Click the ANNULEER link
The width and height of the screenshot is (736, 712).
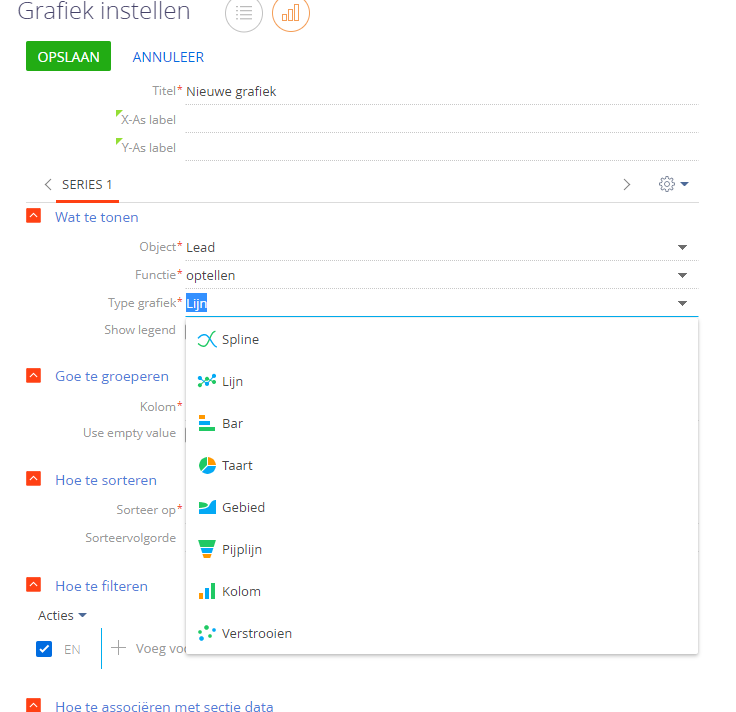[x=168, y=57]
